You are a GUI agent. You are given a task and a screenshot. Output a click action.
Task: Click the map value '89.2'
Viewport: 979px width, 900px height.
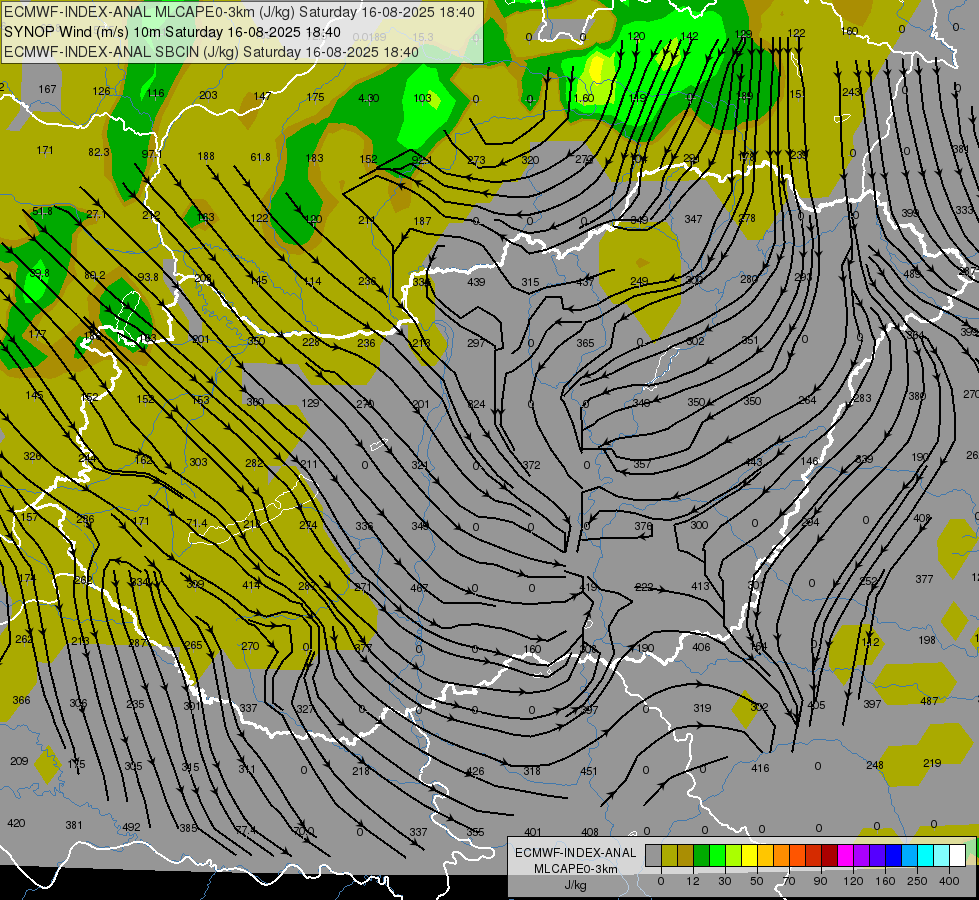coord(94,275)
